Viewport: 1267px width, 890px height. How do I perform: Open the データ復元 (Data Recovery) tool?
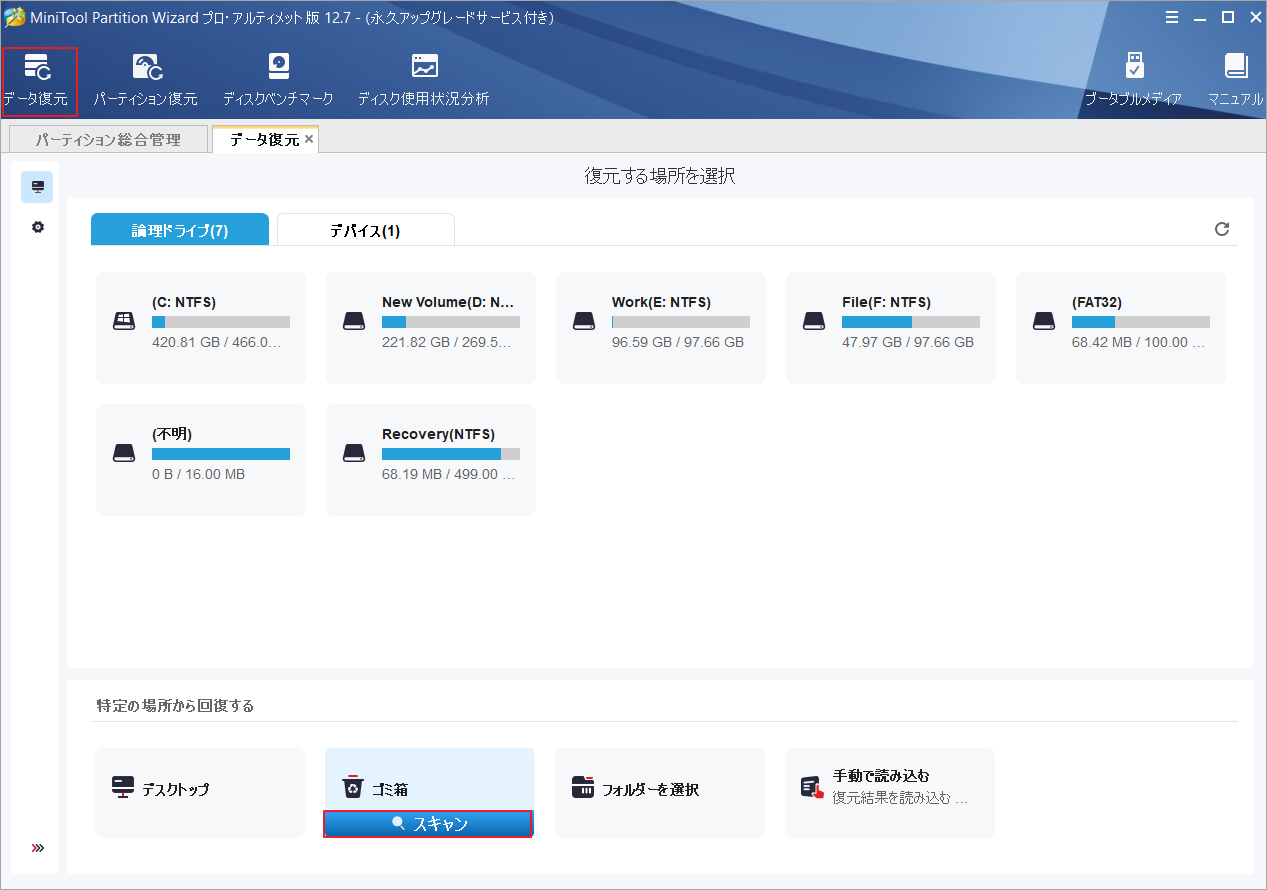[x=39, y=80]
